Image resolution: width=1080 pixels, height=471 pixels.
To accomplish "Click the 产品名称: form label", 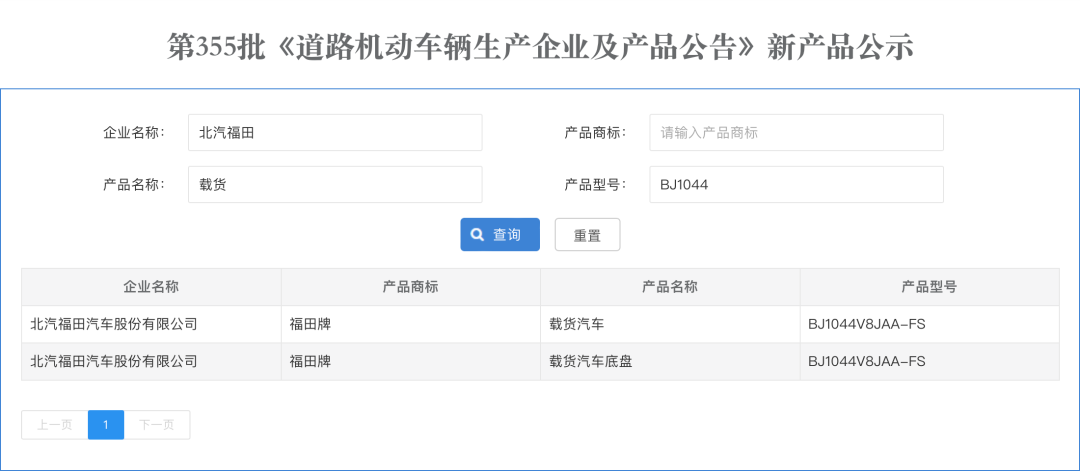I will 134,185.
